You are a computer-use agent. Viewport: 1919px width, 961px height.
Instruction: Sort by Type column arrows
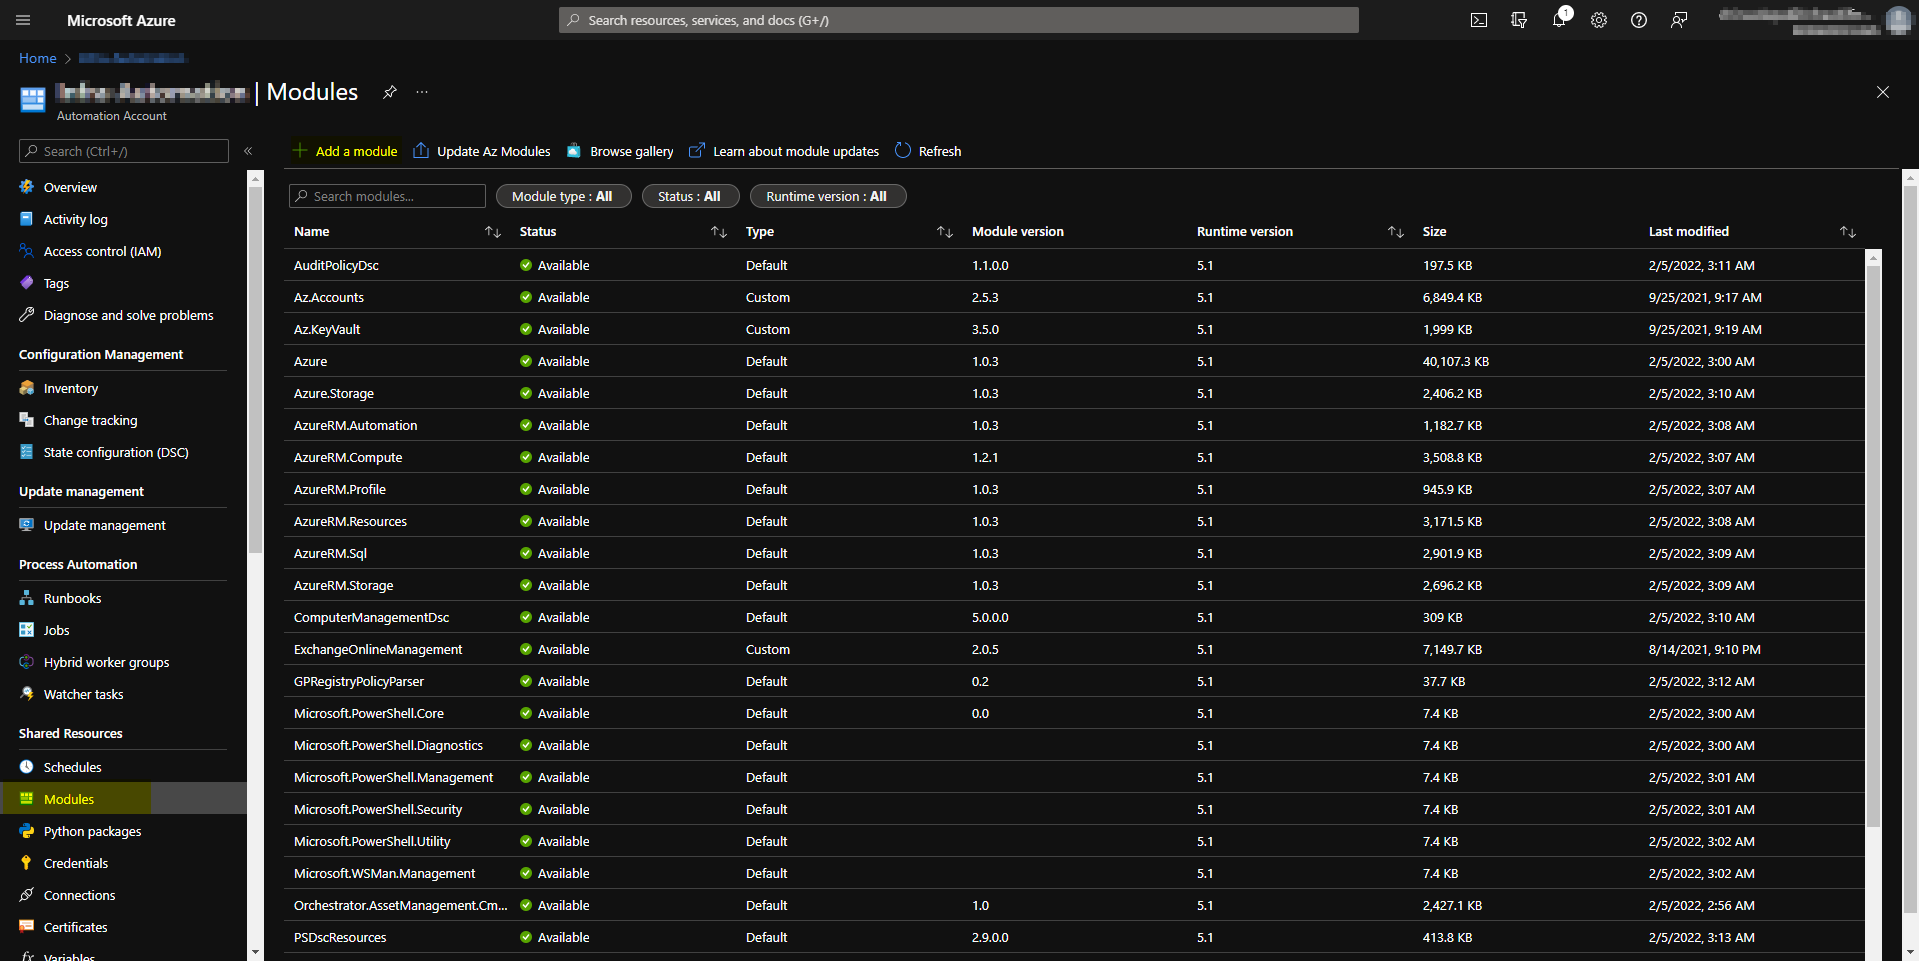click(x=945, y=232)
